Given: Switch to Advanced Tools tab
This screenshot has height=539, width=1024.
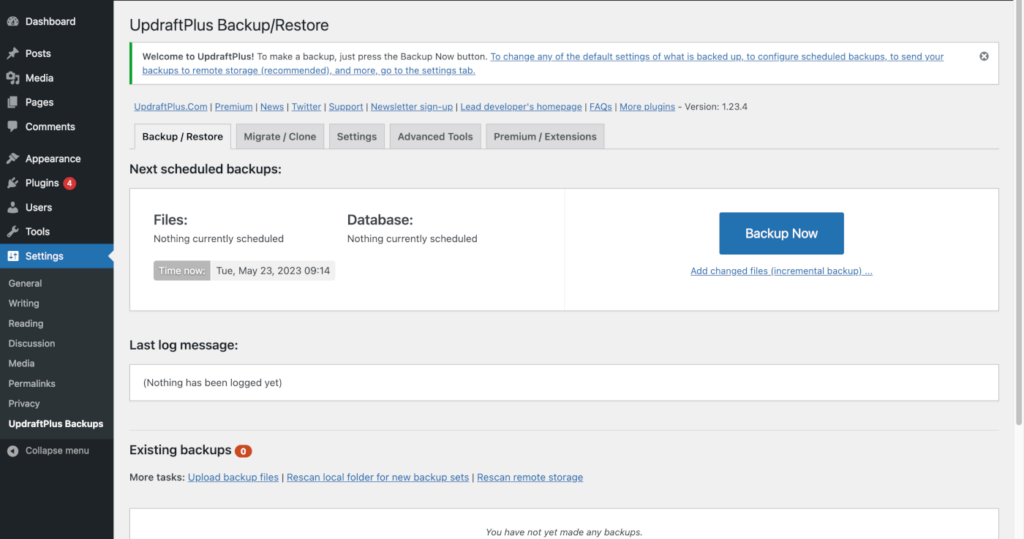Looking at the screenshot, I should [435, 137].
